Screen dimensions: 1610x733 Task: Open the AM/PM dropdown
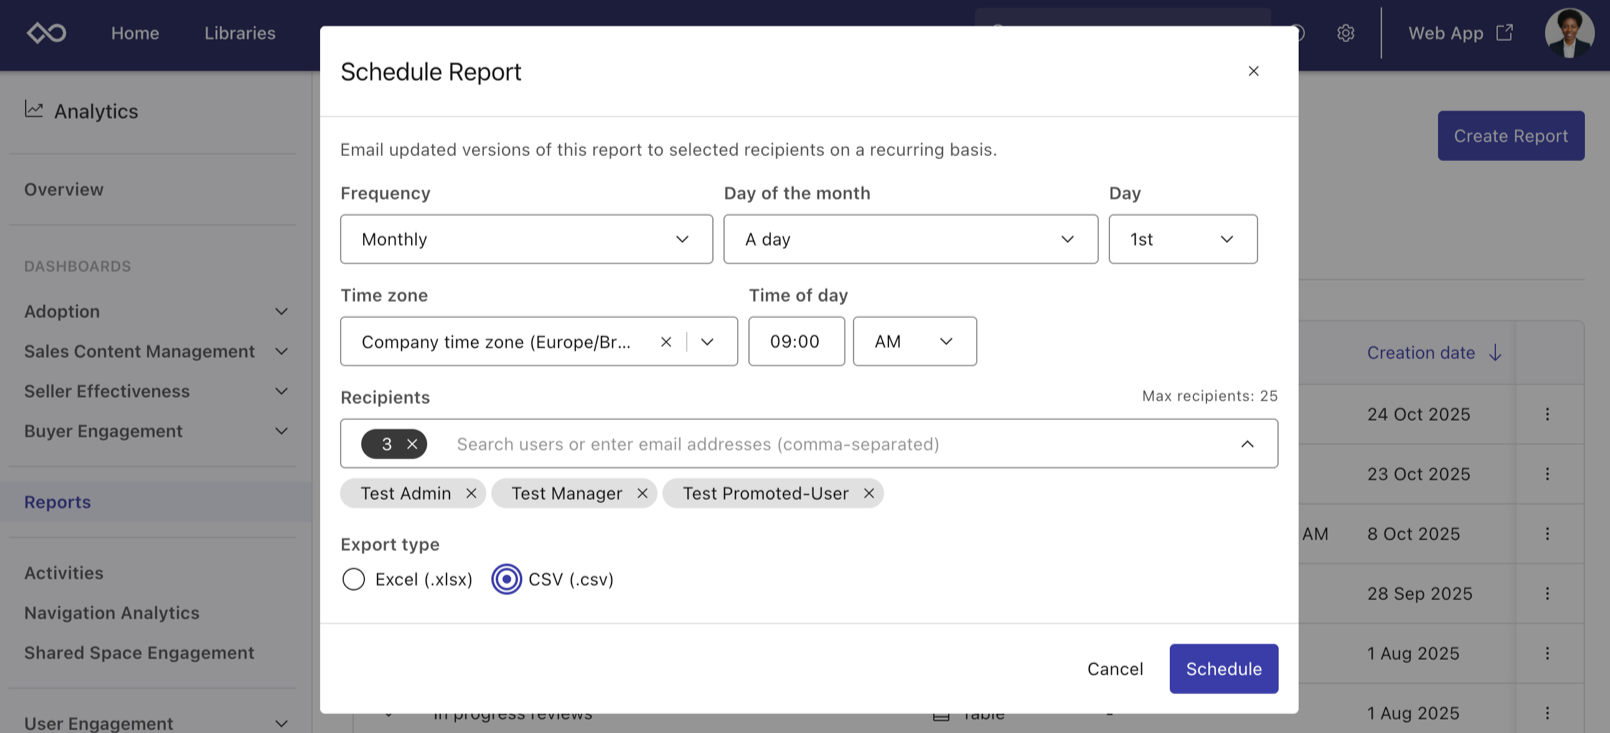coord(914,341)
